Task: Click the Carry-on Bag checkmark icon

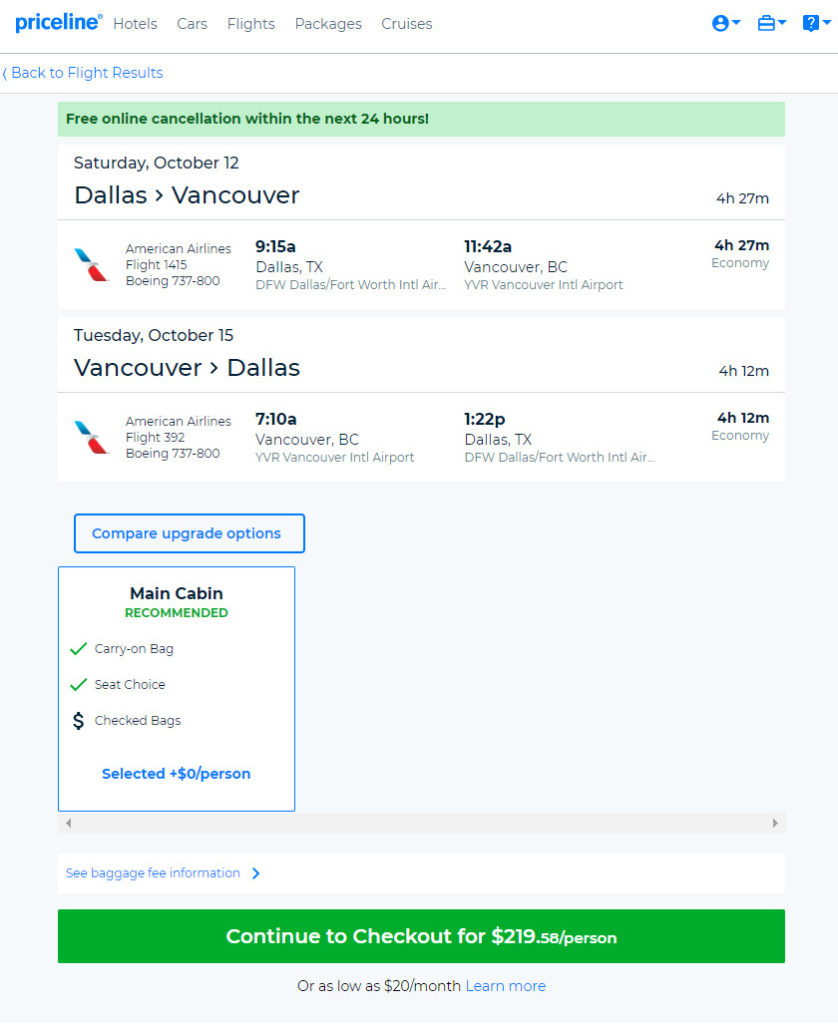Action: [x=78, y=648]
